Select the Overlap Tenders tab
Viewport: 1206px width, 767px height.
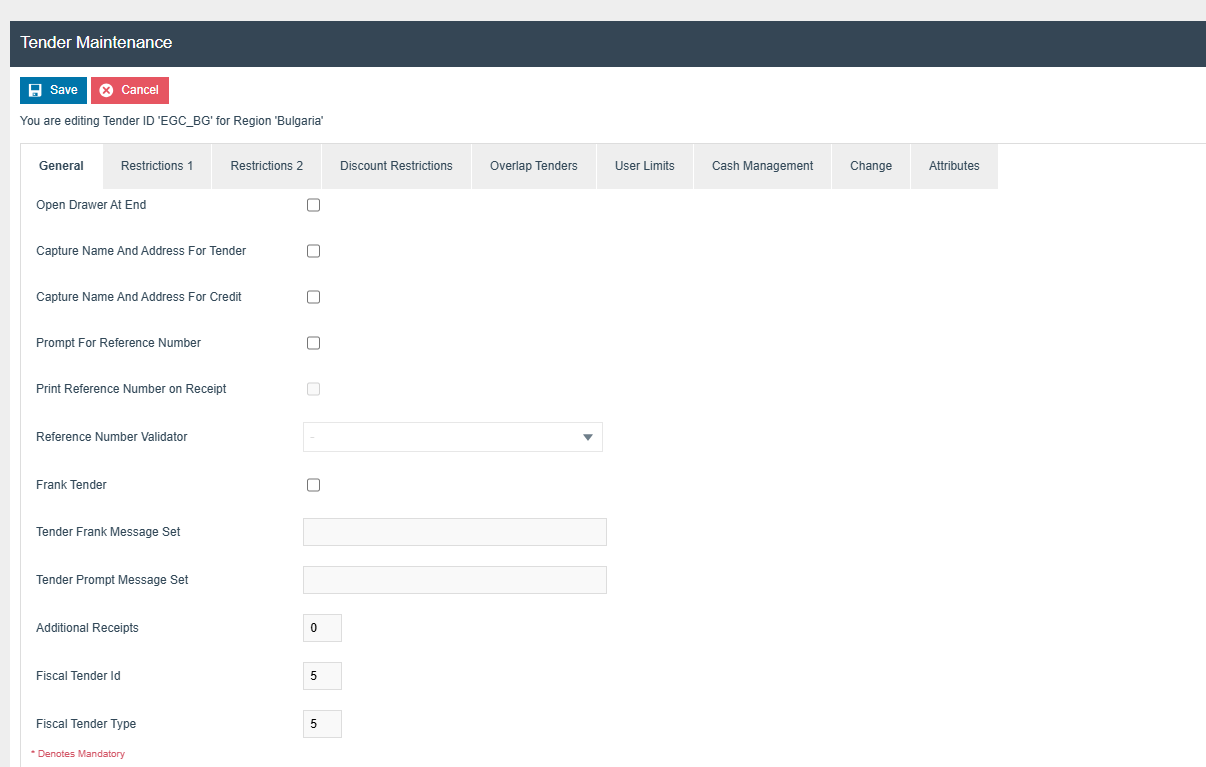pos(533,166)
